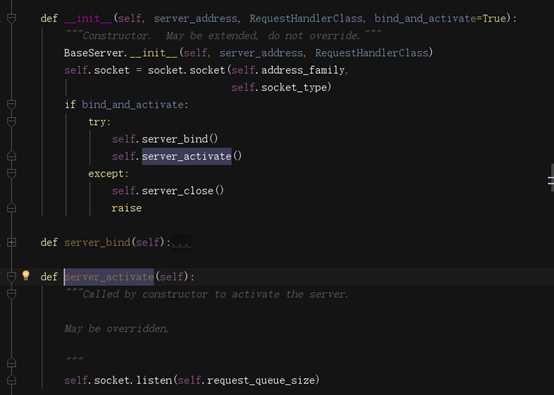The image size is (554, 395).
Task: Click RequestHandlerClass in the def __init__ signature
Action: coord(306,18)
